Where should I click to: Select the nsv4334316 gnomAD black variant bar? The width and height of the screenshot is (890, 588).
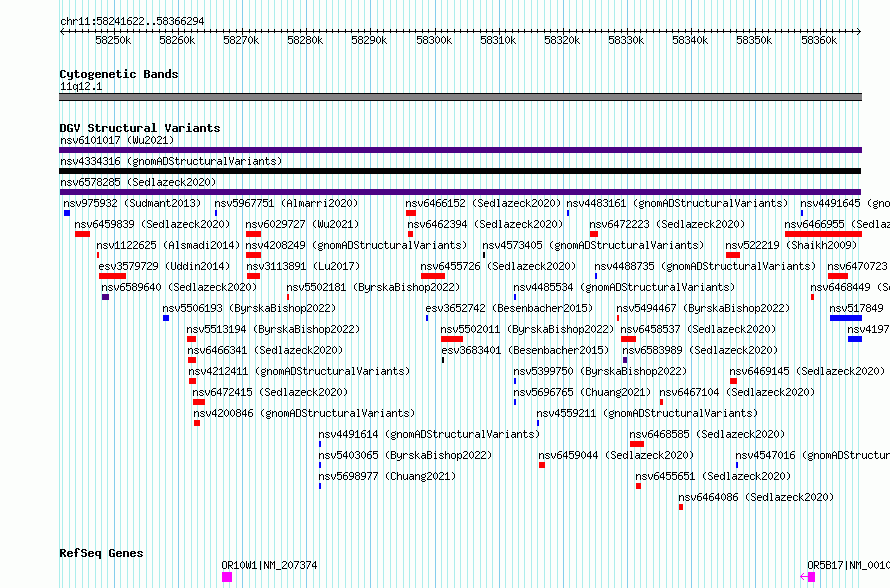(x=460, y=171)
